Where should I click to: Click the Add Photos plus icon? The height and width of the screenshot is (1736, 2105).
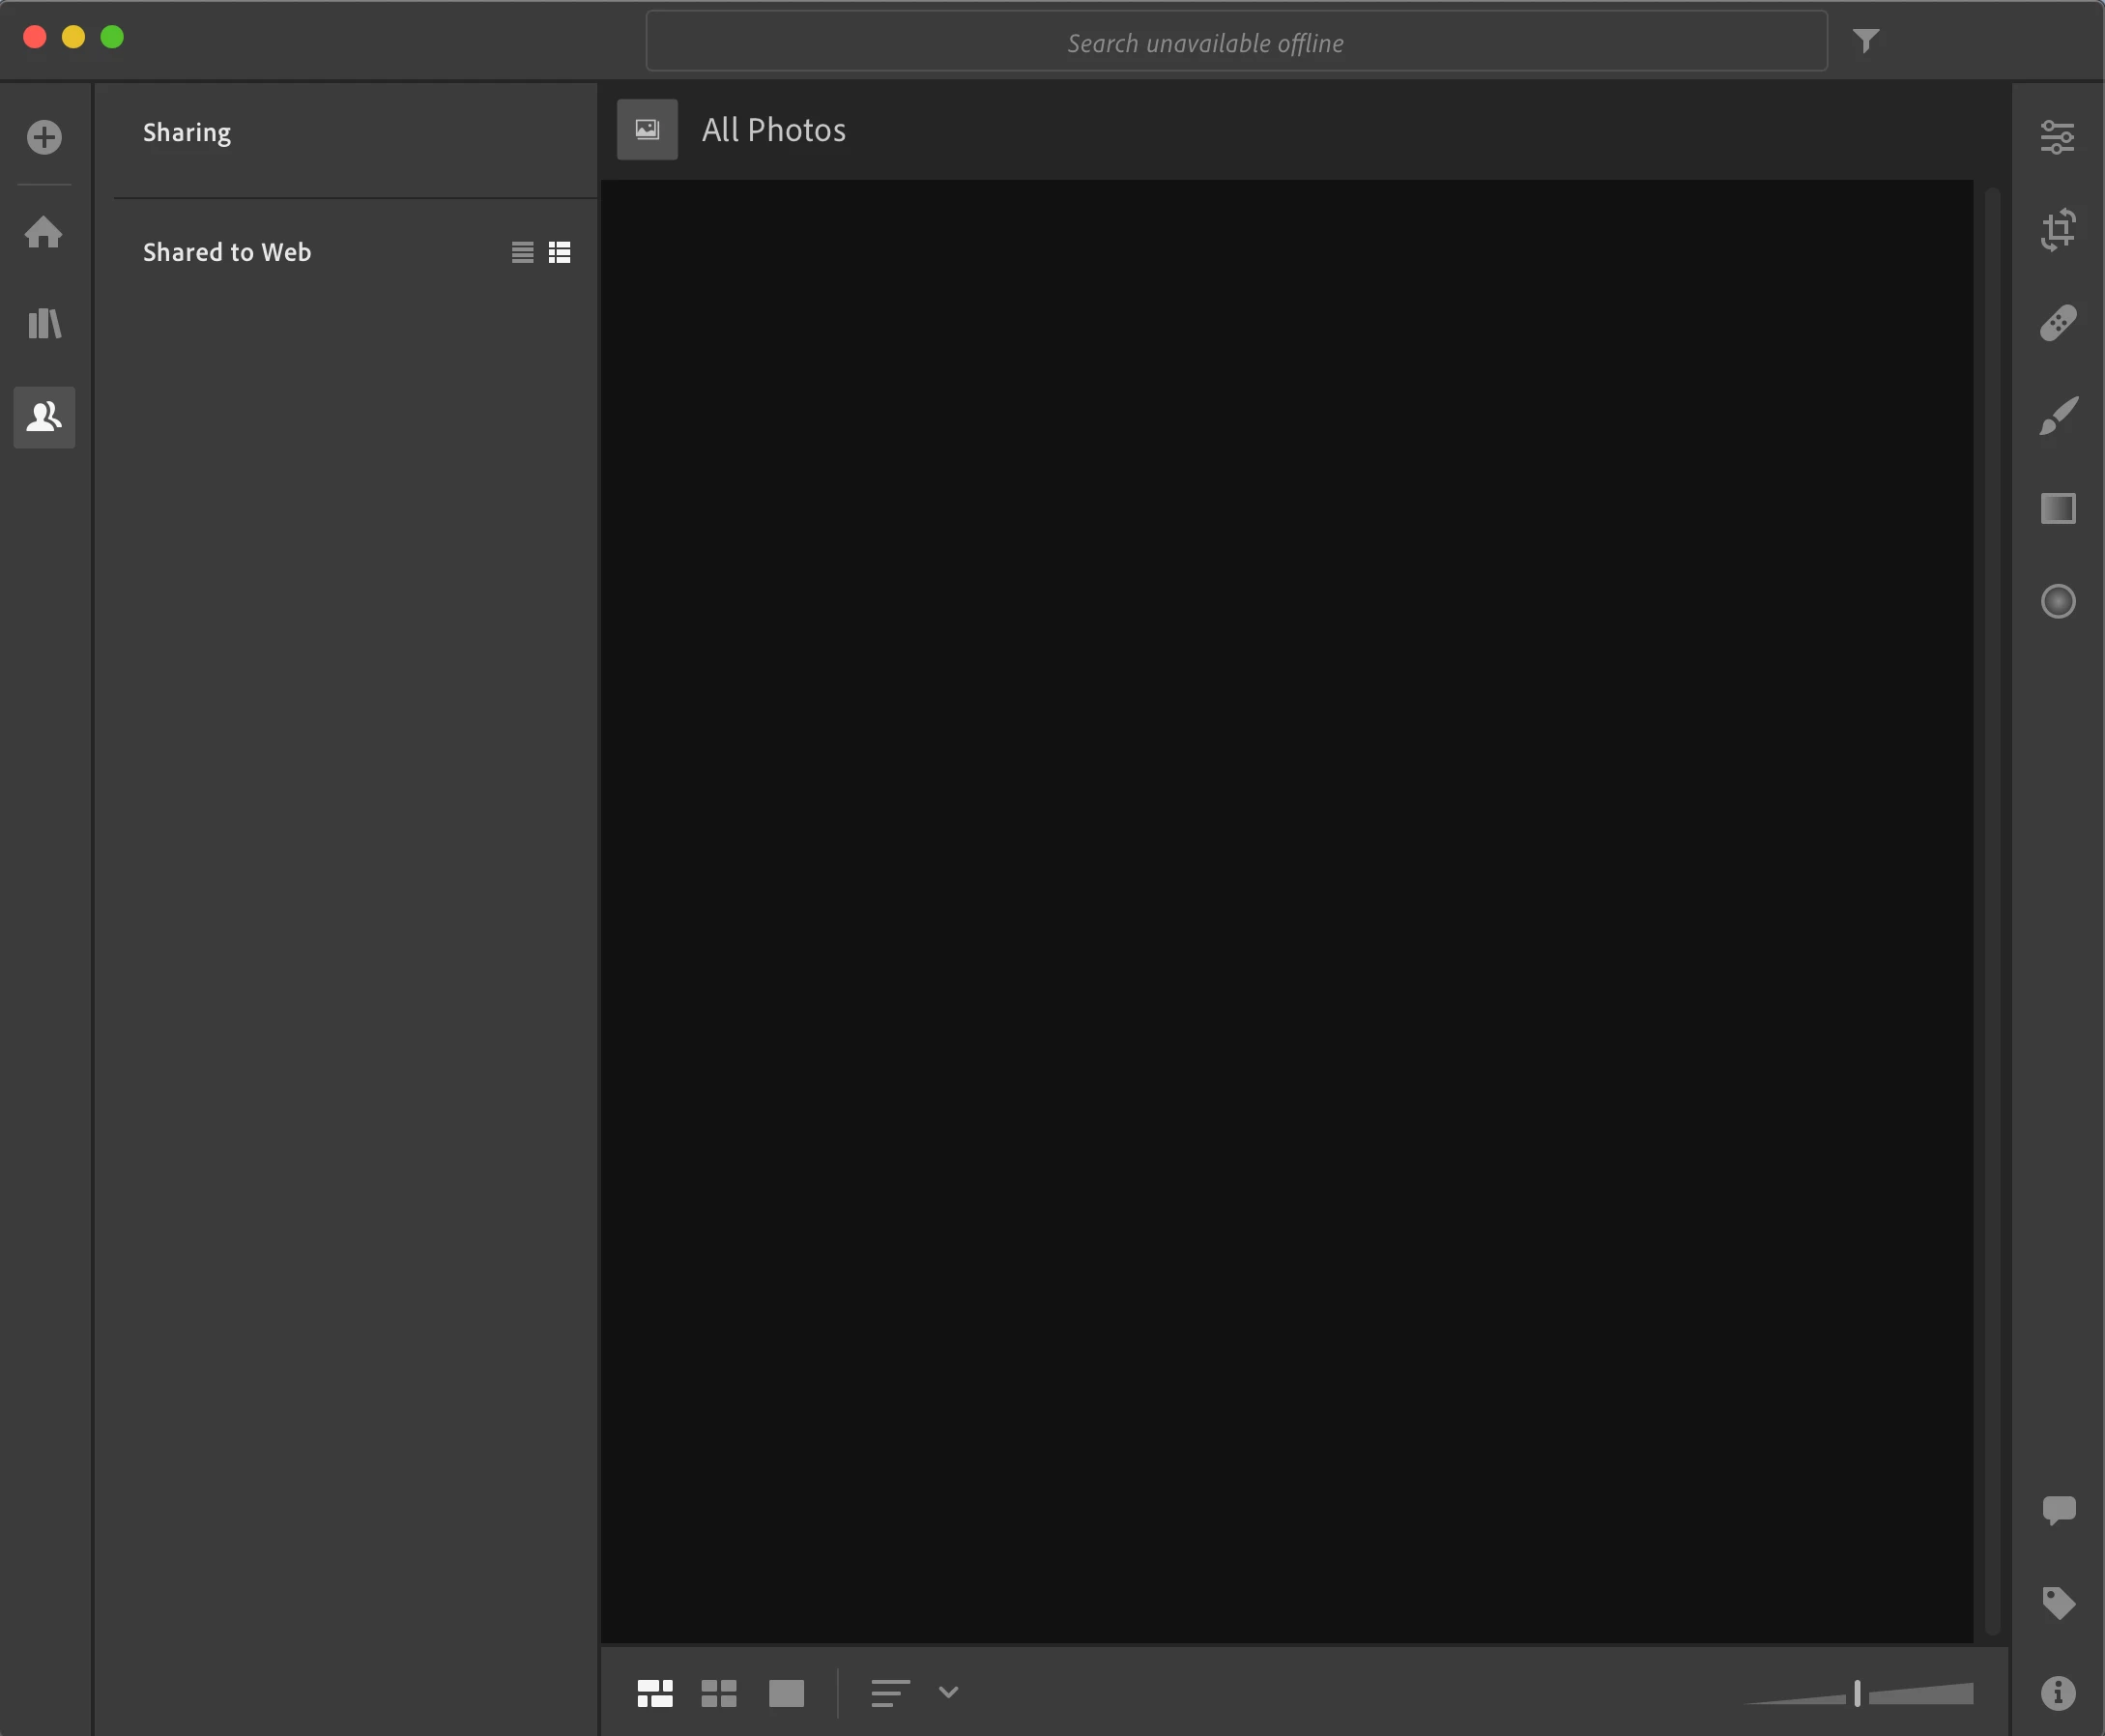[44, 137]
